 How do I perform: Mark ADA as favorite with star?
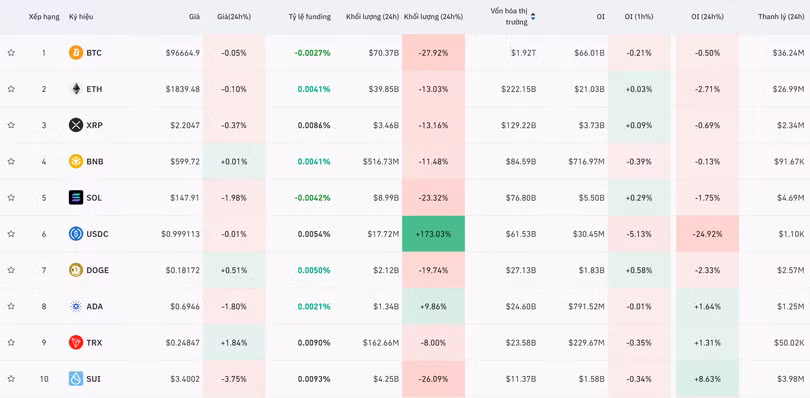tap(11, 307)
